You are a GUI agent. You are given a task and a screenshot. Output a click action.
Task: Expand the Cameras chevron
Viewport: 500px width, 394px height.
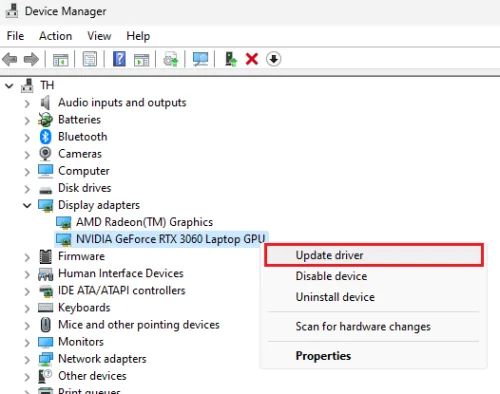(27, 155)
